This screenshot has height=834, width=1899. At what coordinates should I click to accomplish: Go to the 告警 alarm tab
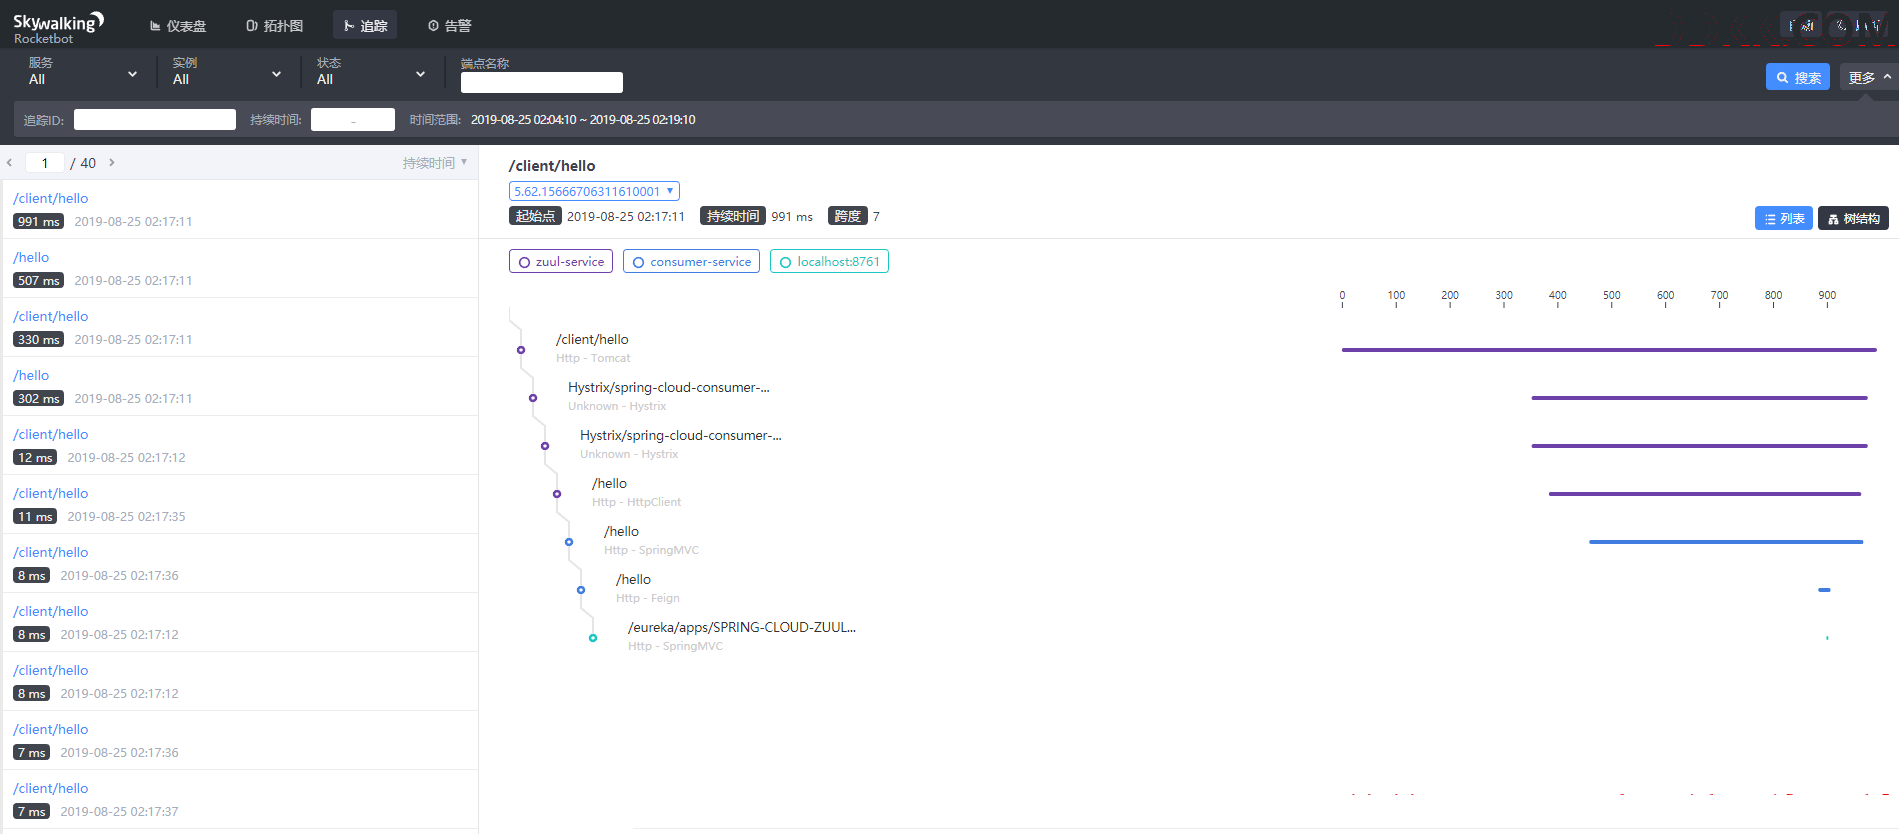coord(449,25)
